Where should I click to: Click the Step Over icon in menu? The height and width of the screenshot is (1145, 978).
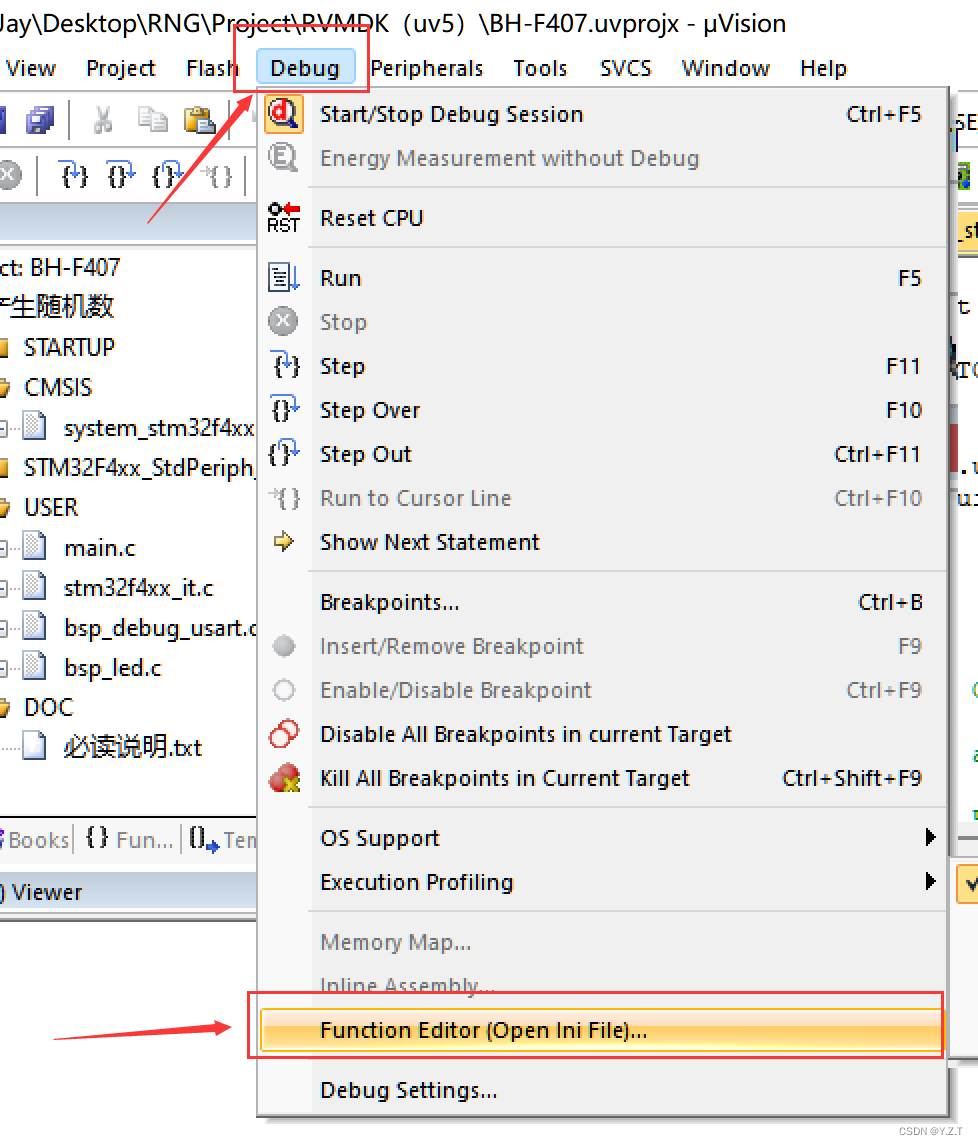284,409
